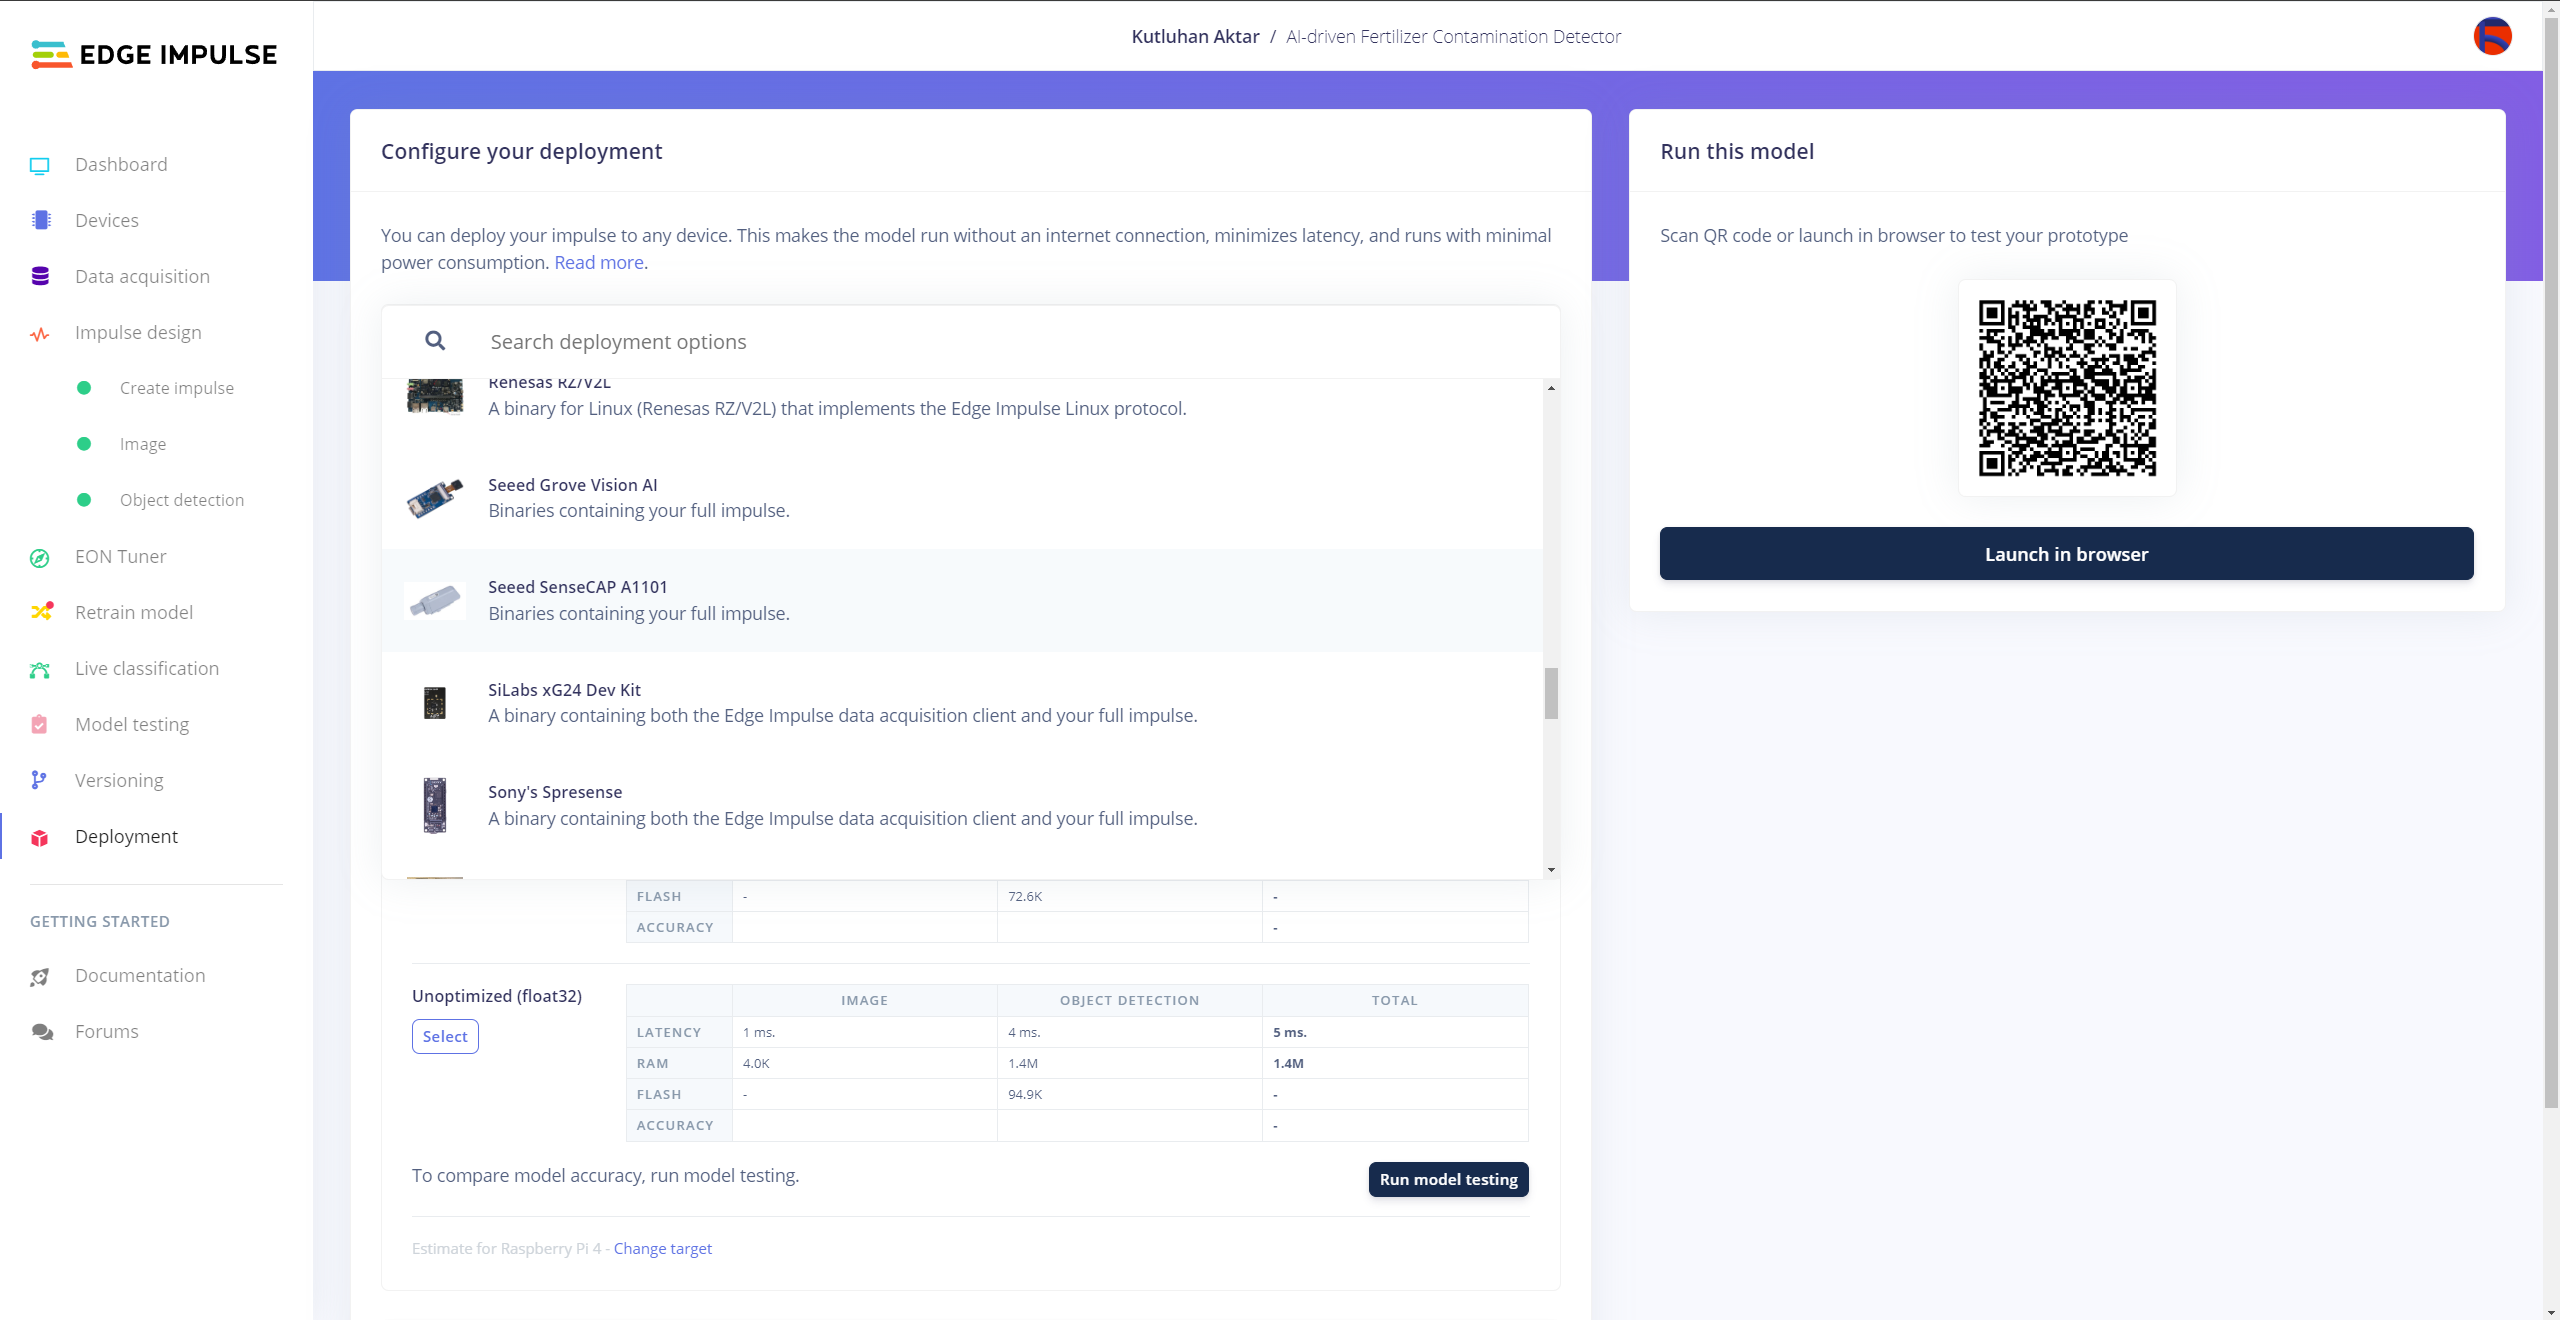Open the Live classification page

pos(146,668)
